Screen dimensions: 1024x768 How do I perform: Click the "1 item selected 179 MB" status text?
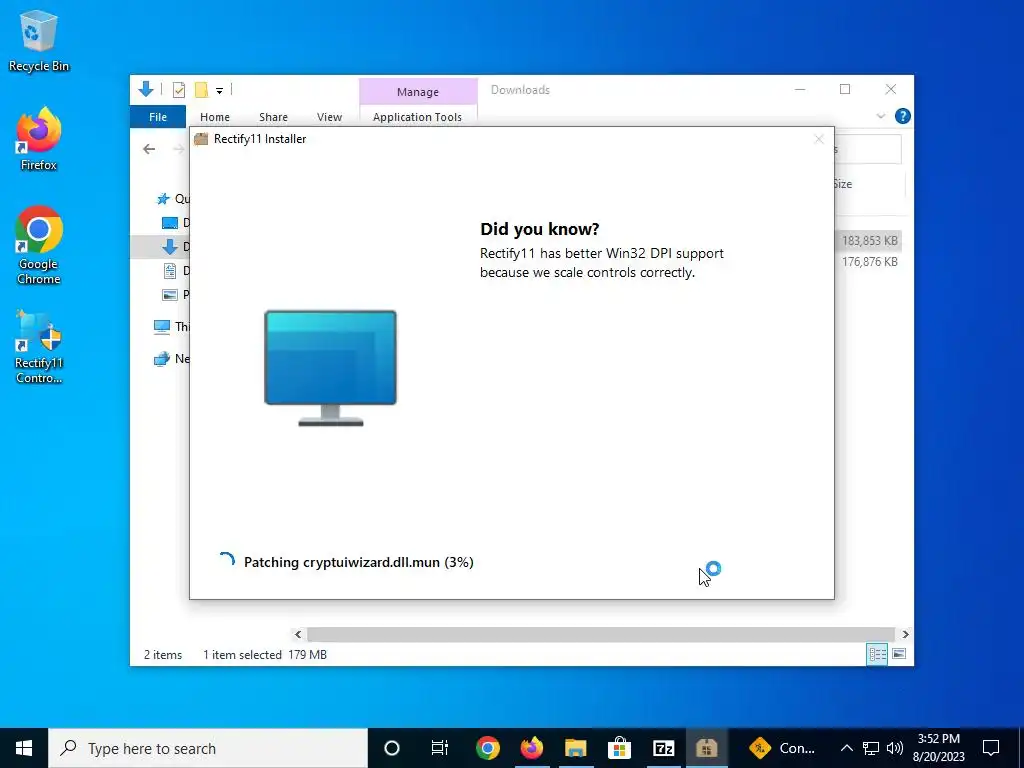[264, 654]
